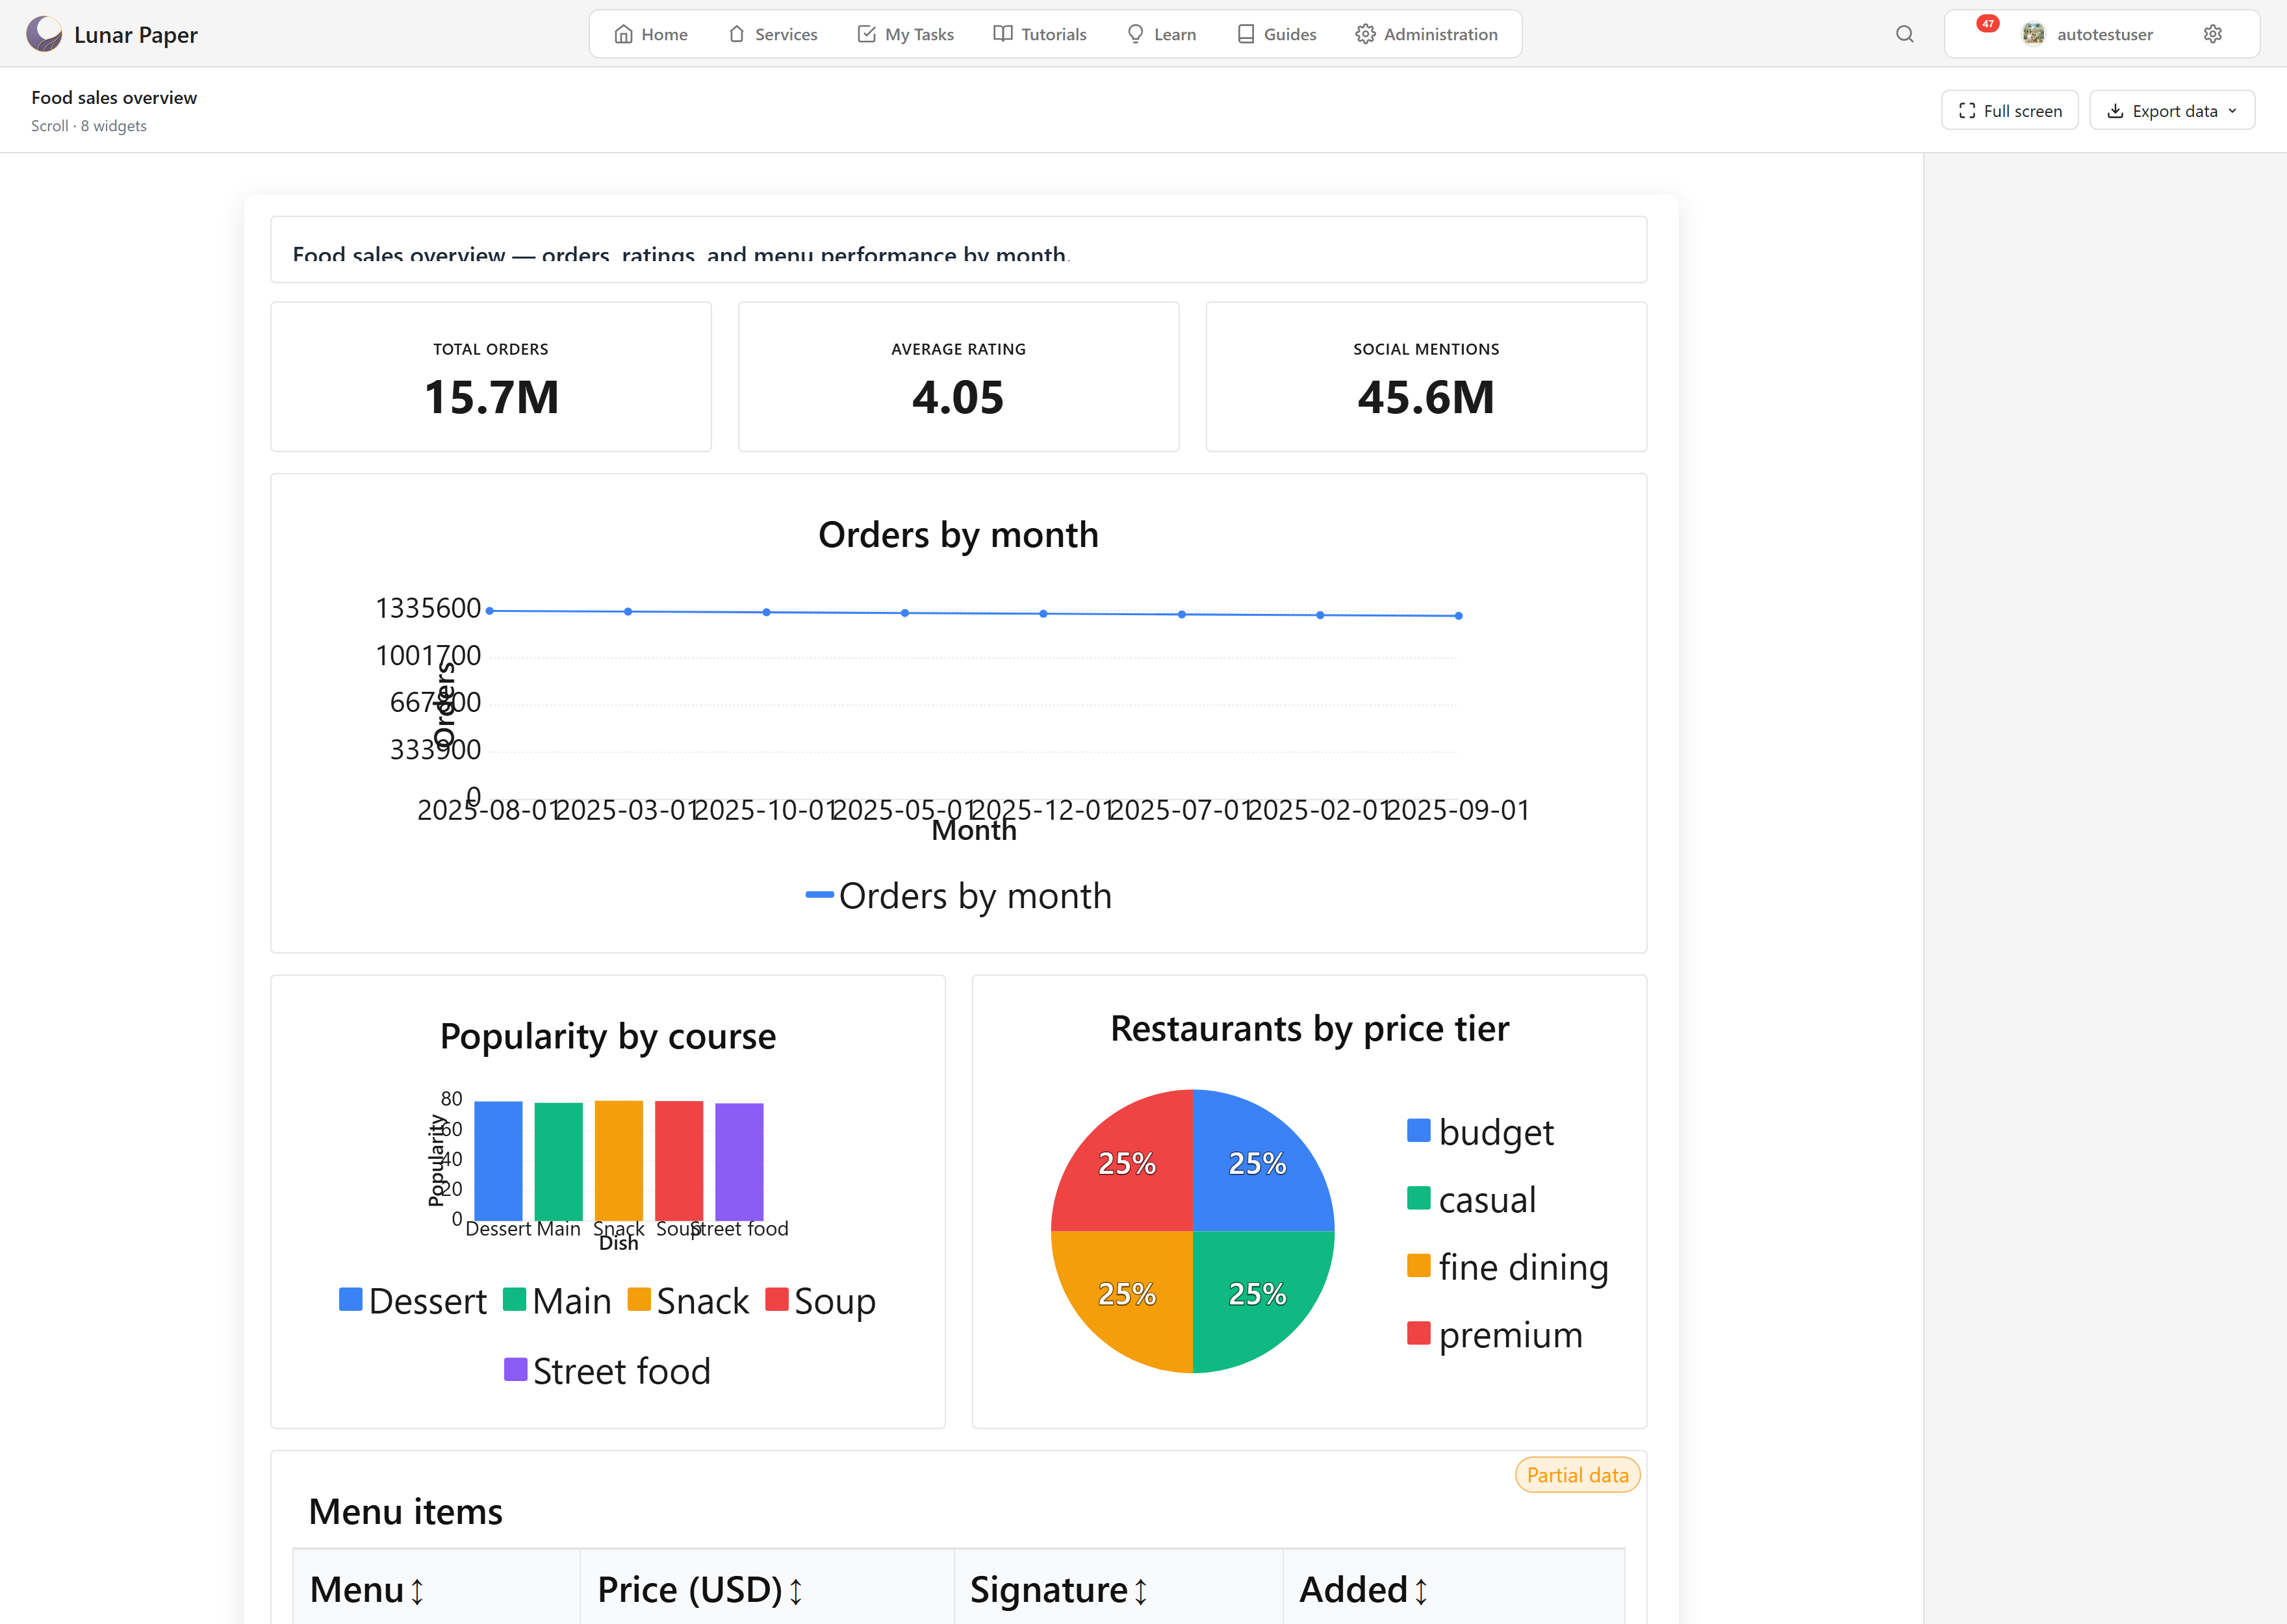The image size is (2287, 1624).
Task: Click the 'Food sales overview' page title
Action: coord(114,97)
